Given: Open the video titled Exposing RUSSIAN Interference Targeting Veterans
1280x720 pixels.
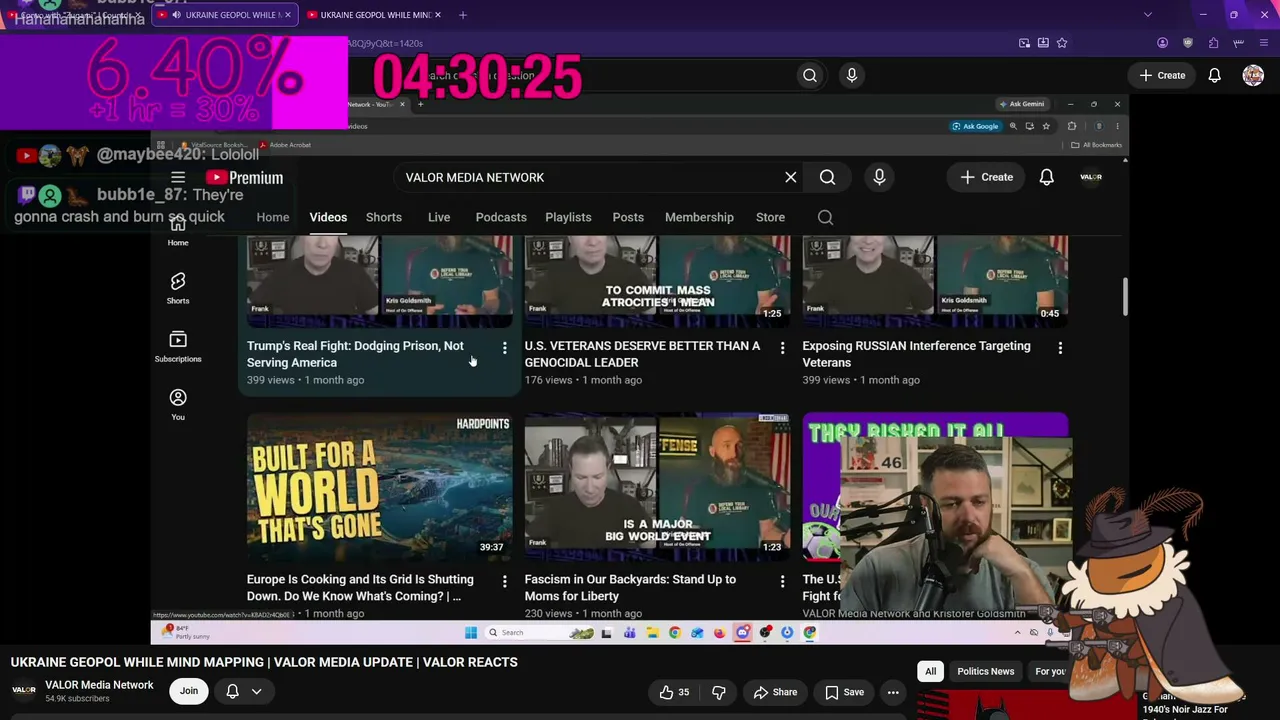Looking at the screenshot, I should [x=916, y=354].
